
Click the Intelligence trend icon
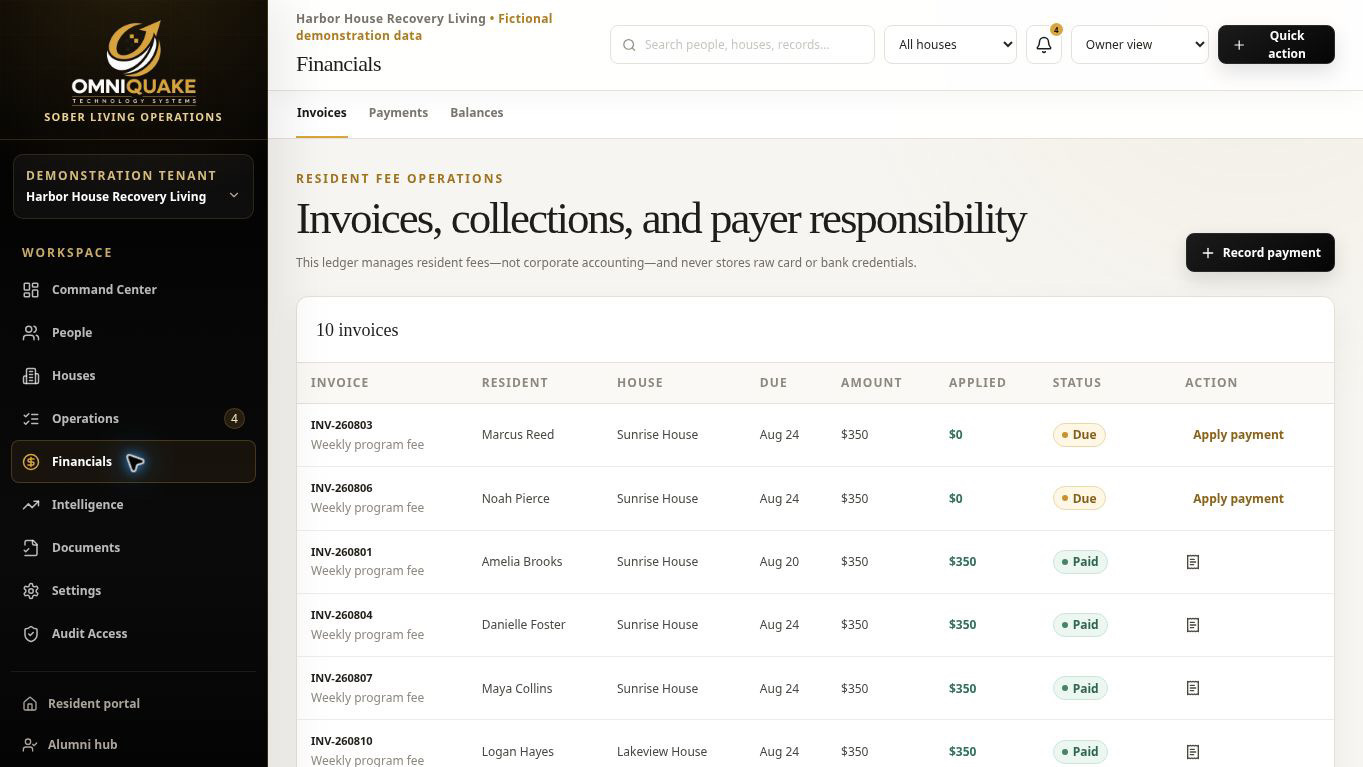tap(31, 505)
